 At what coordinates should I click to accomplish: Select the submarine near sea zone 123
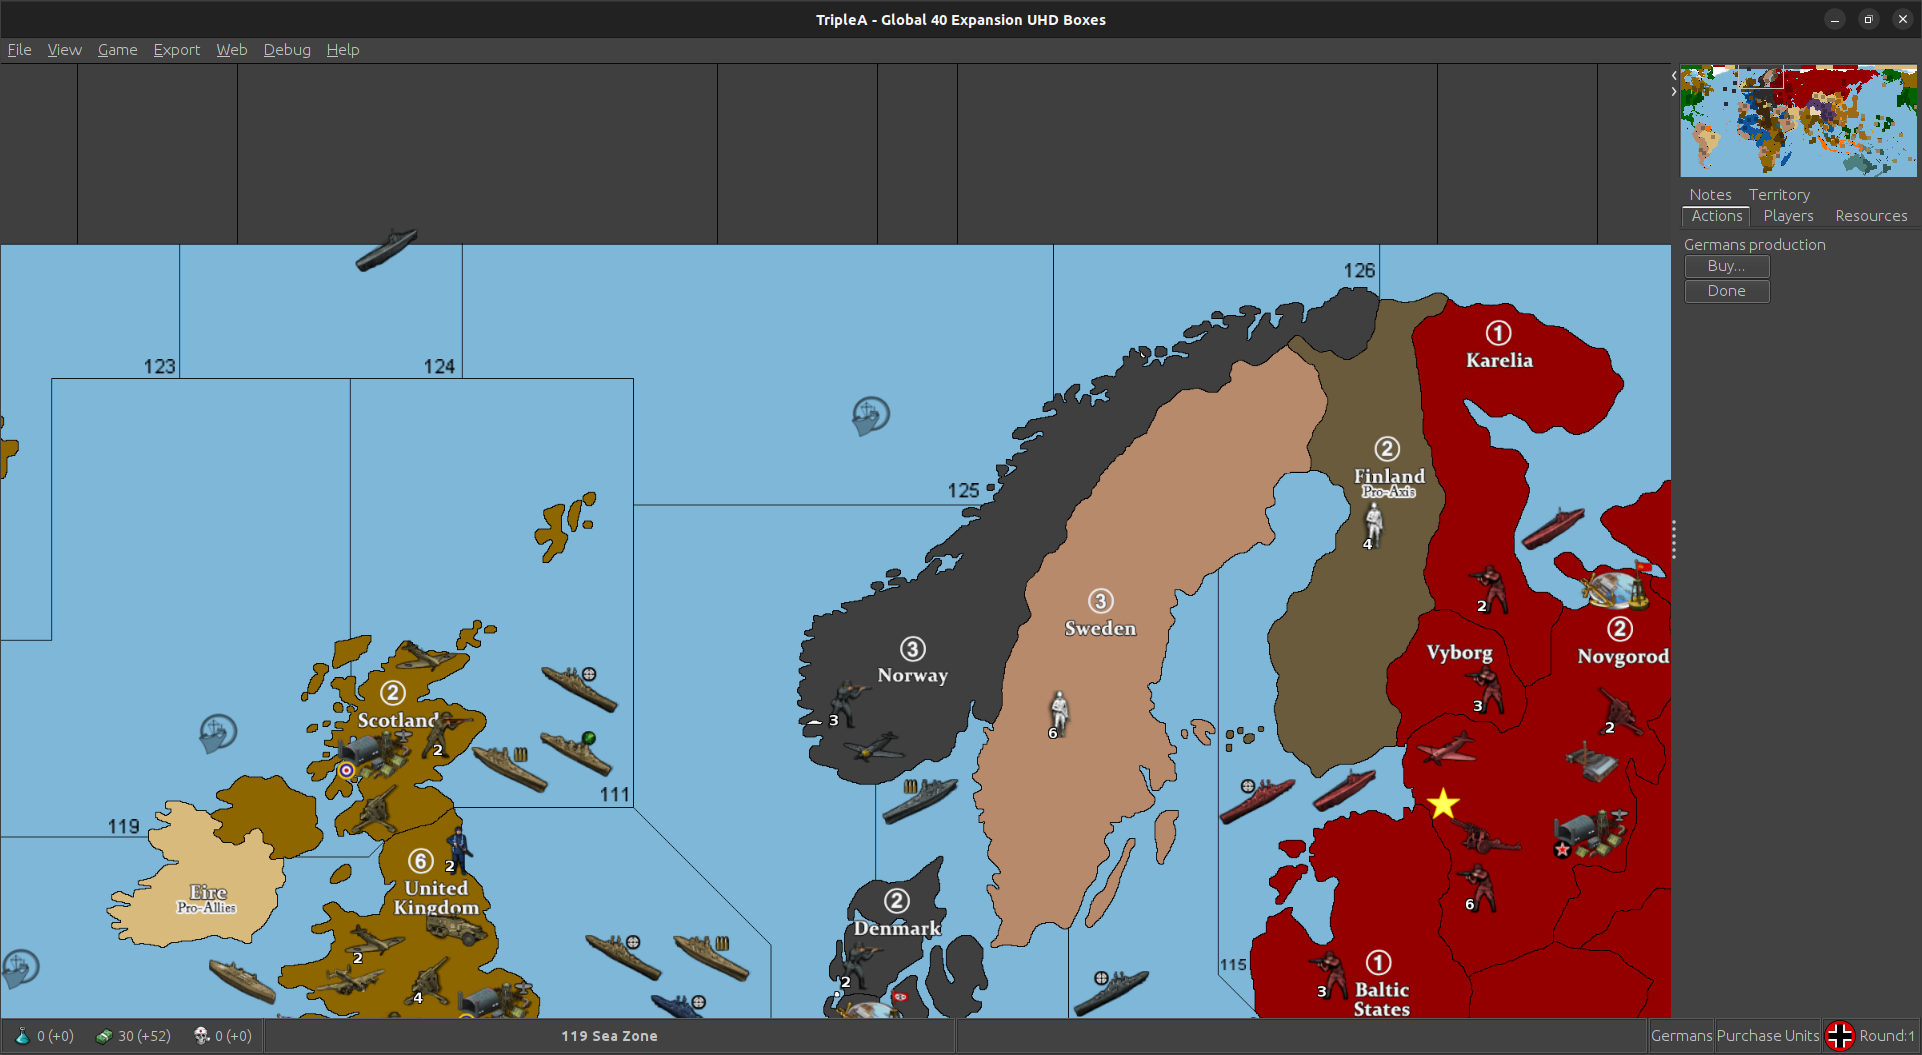tap(385, 249)
